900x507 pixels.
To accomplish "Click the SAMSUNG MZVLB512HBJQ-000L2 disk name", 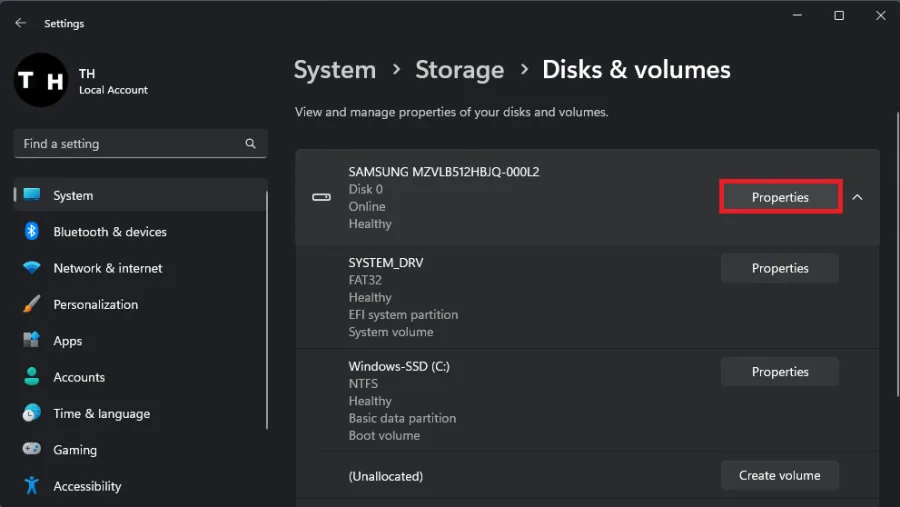I will click(444, 172).
